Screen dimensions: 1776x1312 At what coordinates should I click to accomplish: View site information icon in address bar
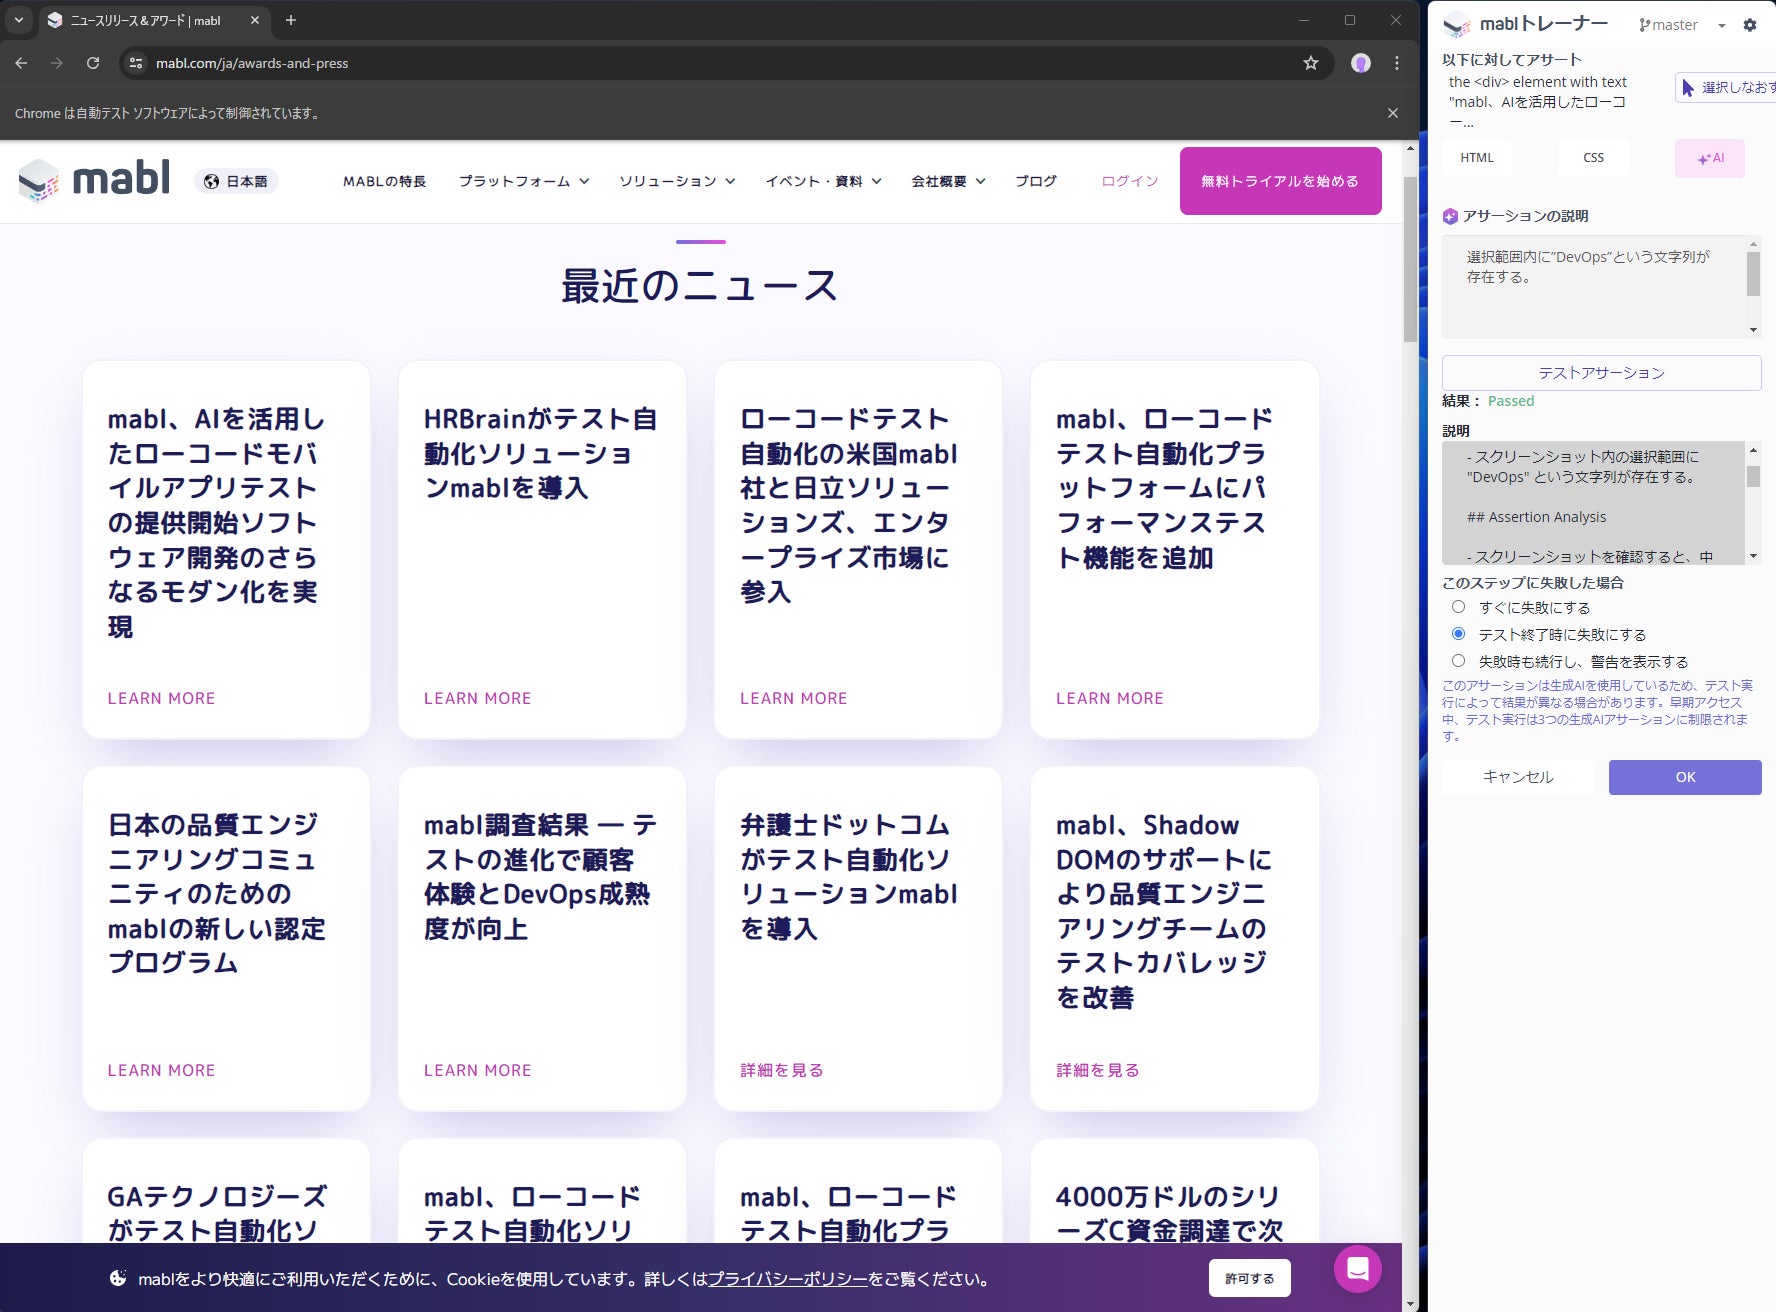[136, 63]
